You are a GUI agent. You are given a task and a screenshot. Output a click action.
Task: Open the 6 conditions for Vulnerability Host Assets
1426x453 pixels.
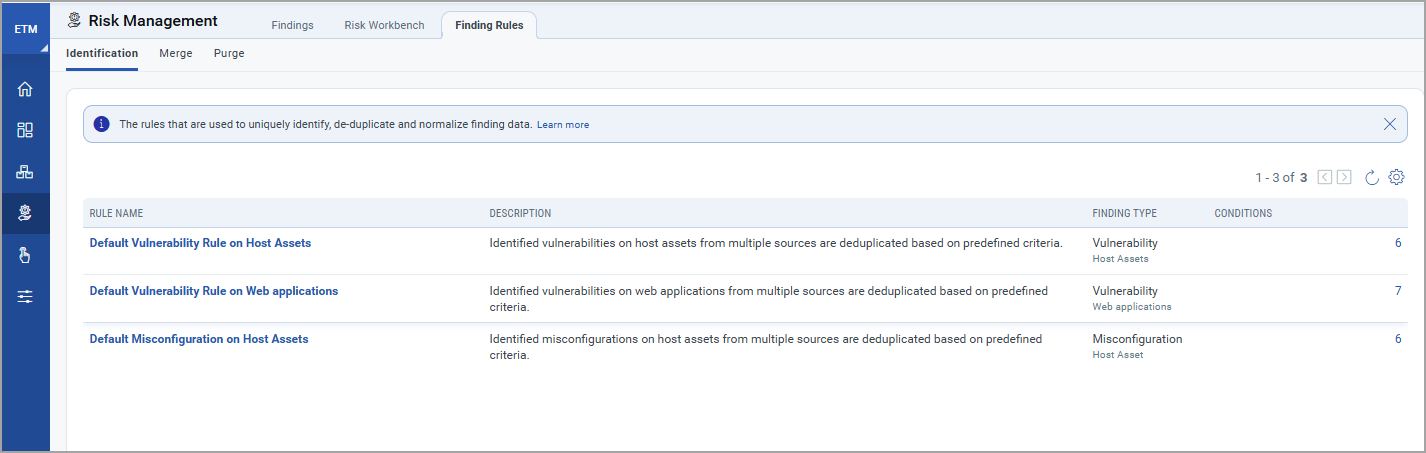click(1398, 243)
